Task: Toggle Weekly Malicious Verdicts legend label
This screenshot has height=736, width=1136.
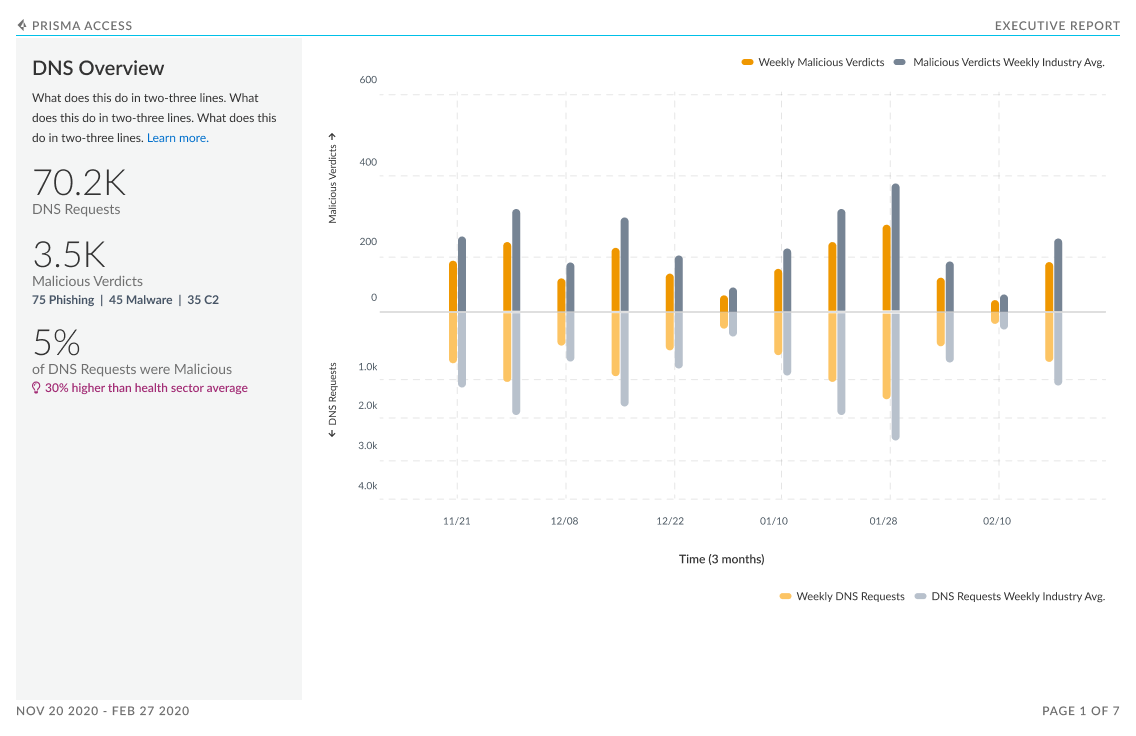Action: click(821, 62)
